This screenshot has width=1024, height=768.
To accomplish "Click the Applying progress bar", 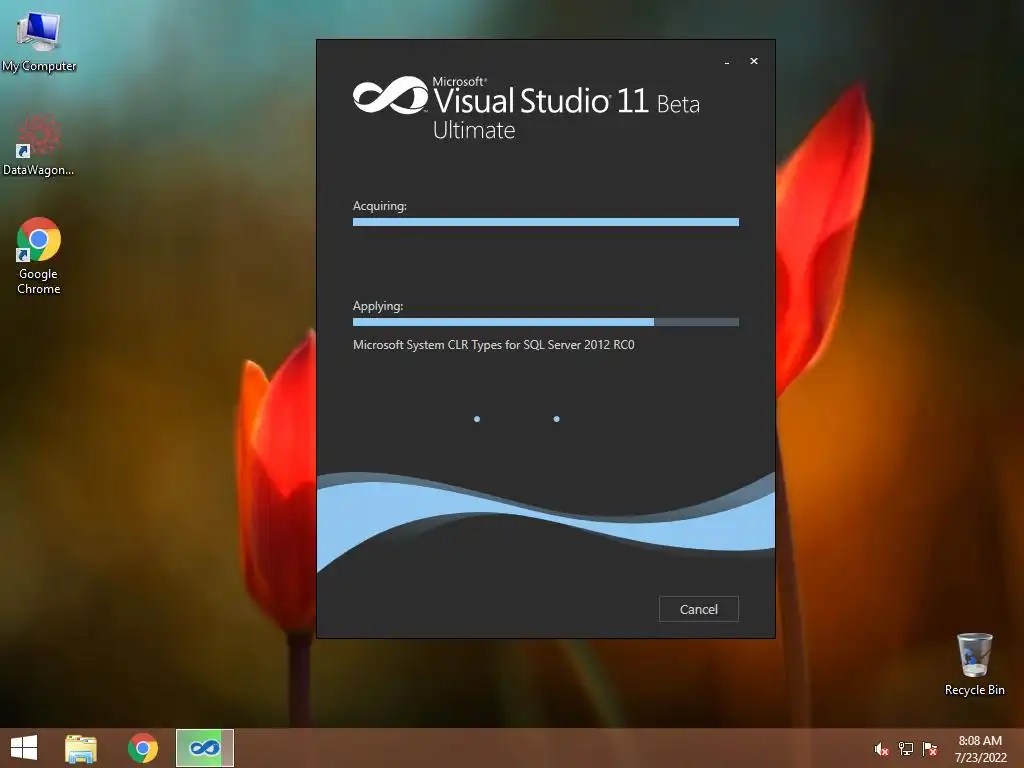I will coord(545,322).
